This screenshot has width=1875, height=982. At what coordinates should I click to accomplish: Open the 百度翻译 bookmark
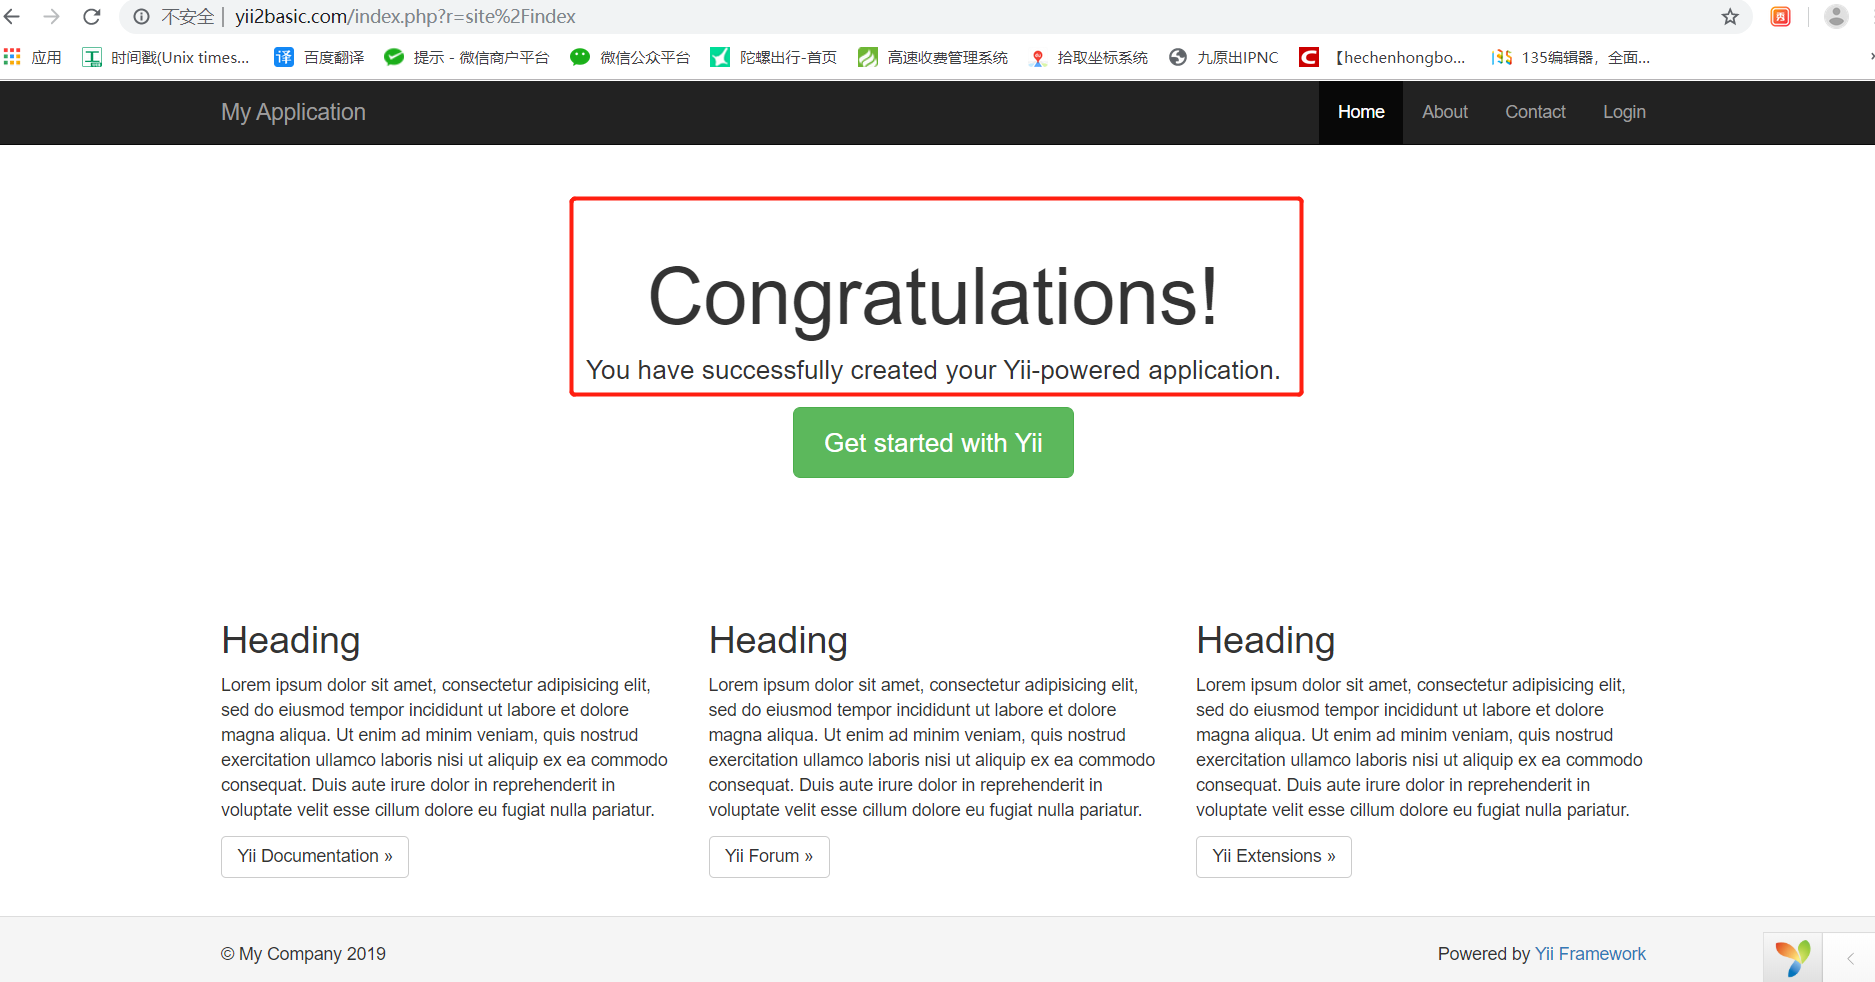319,58
